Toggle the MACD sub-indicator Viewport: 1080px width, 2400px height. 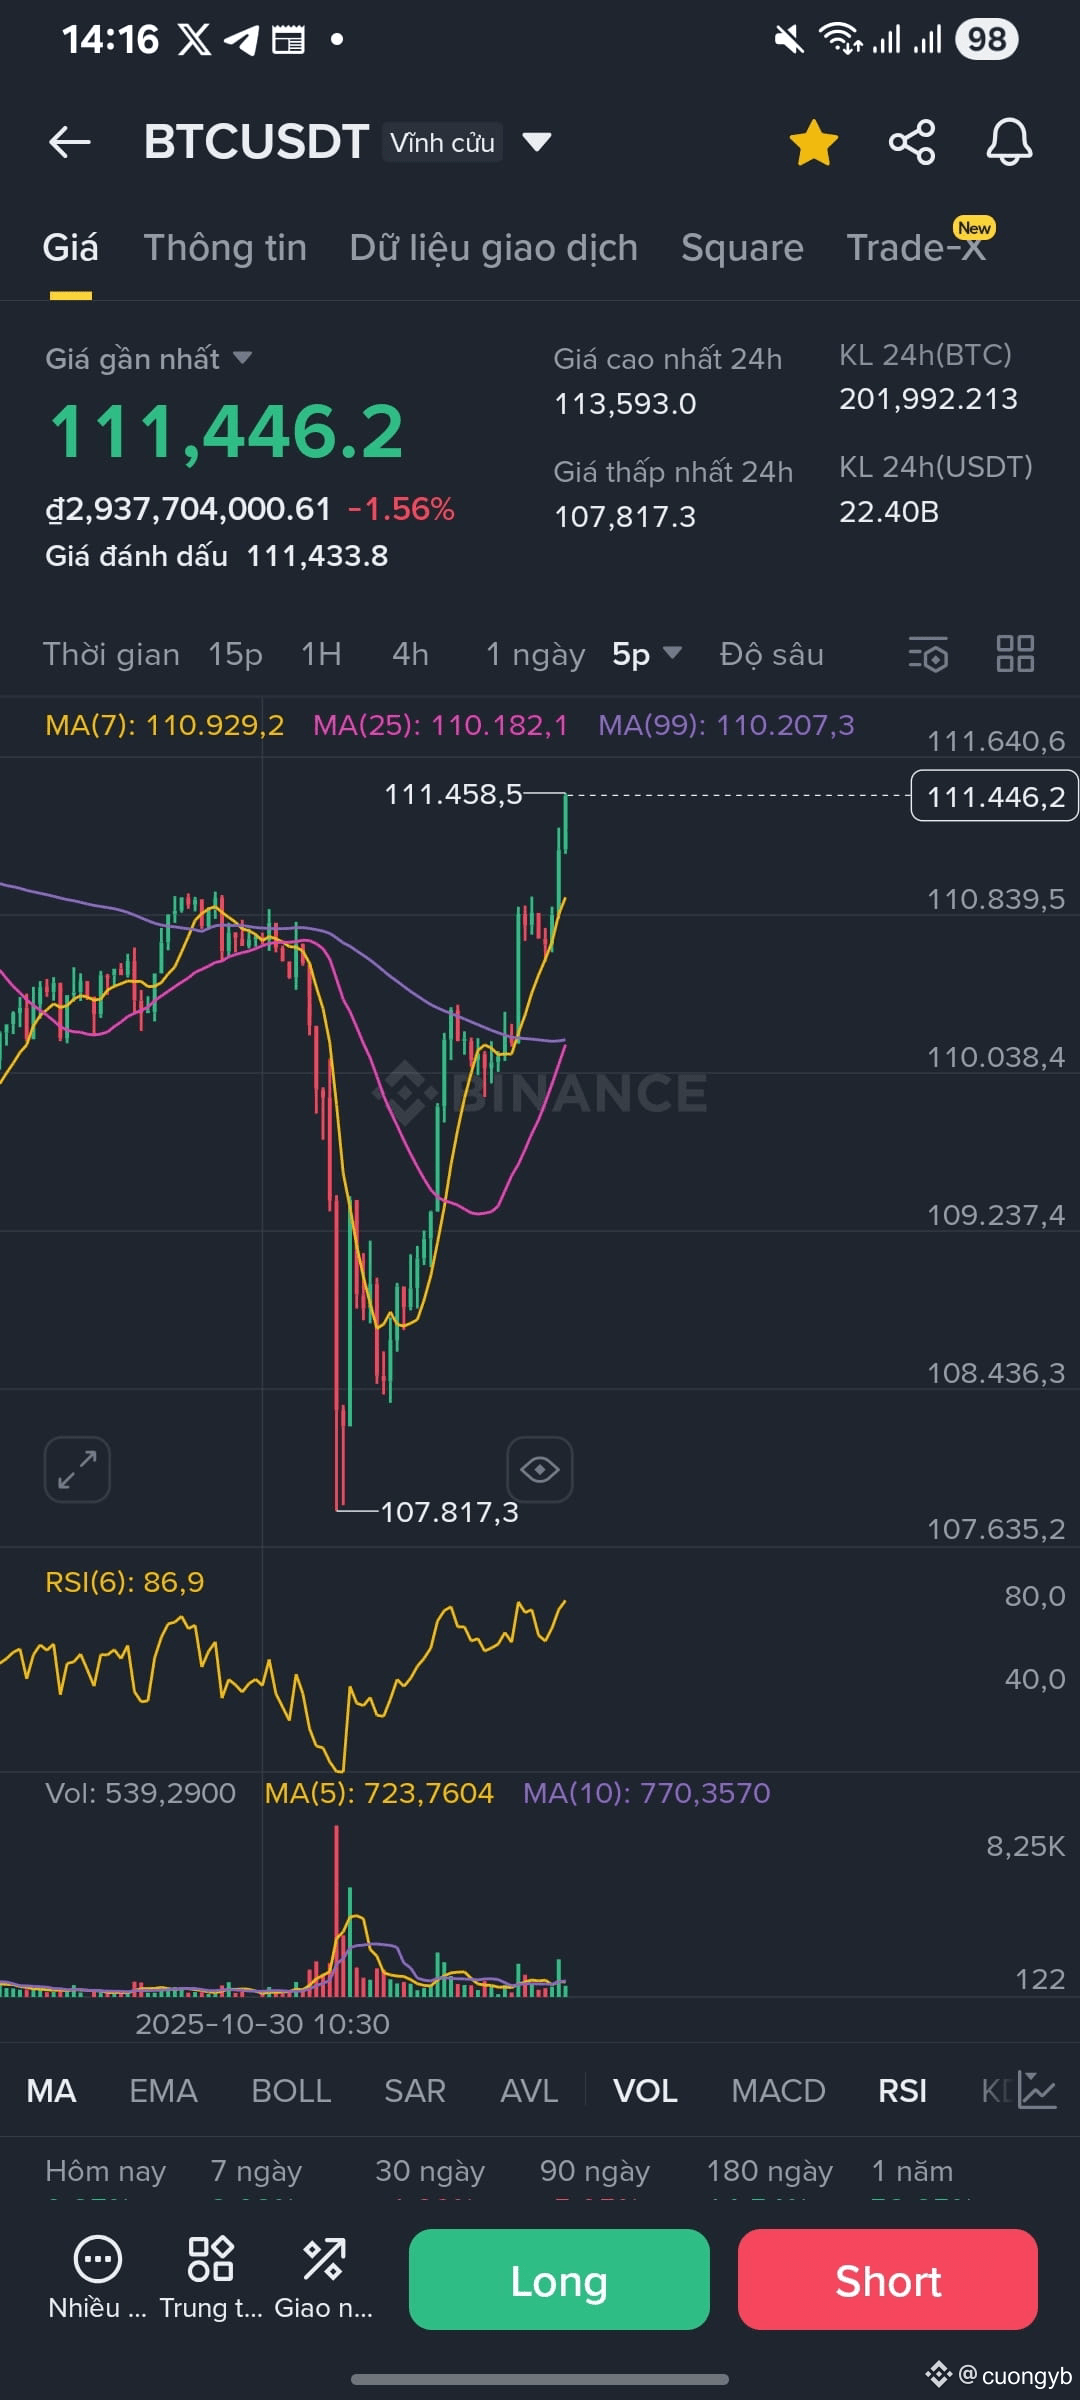pos(778,2091)
